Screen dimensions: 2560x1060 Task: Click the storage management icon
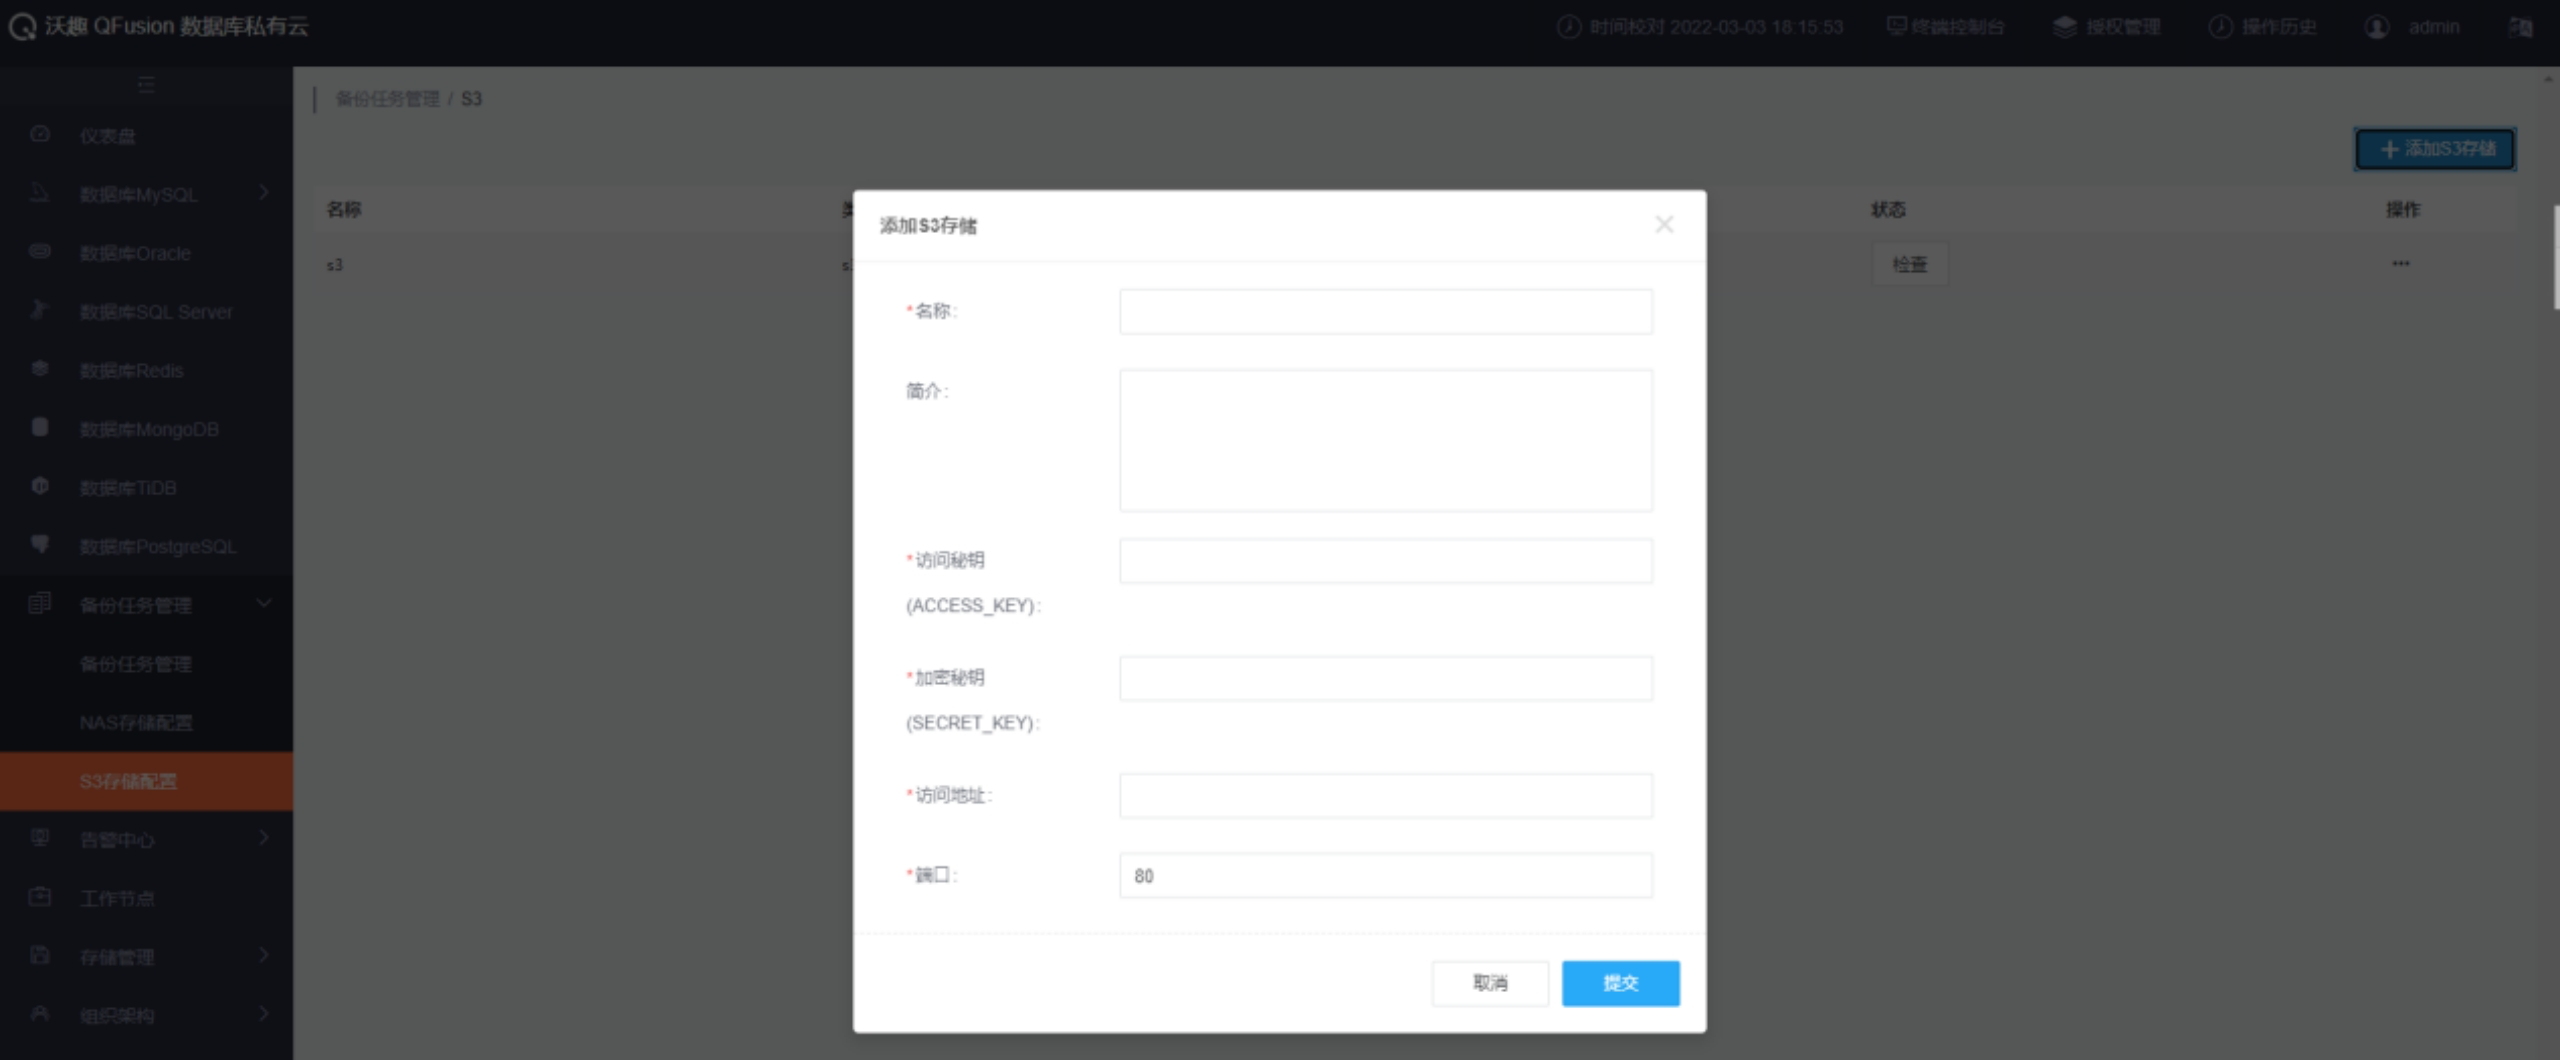(x=40, y=955)
